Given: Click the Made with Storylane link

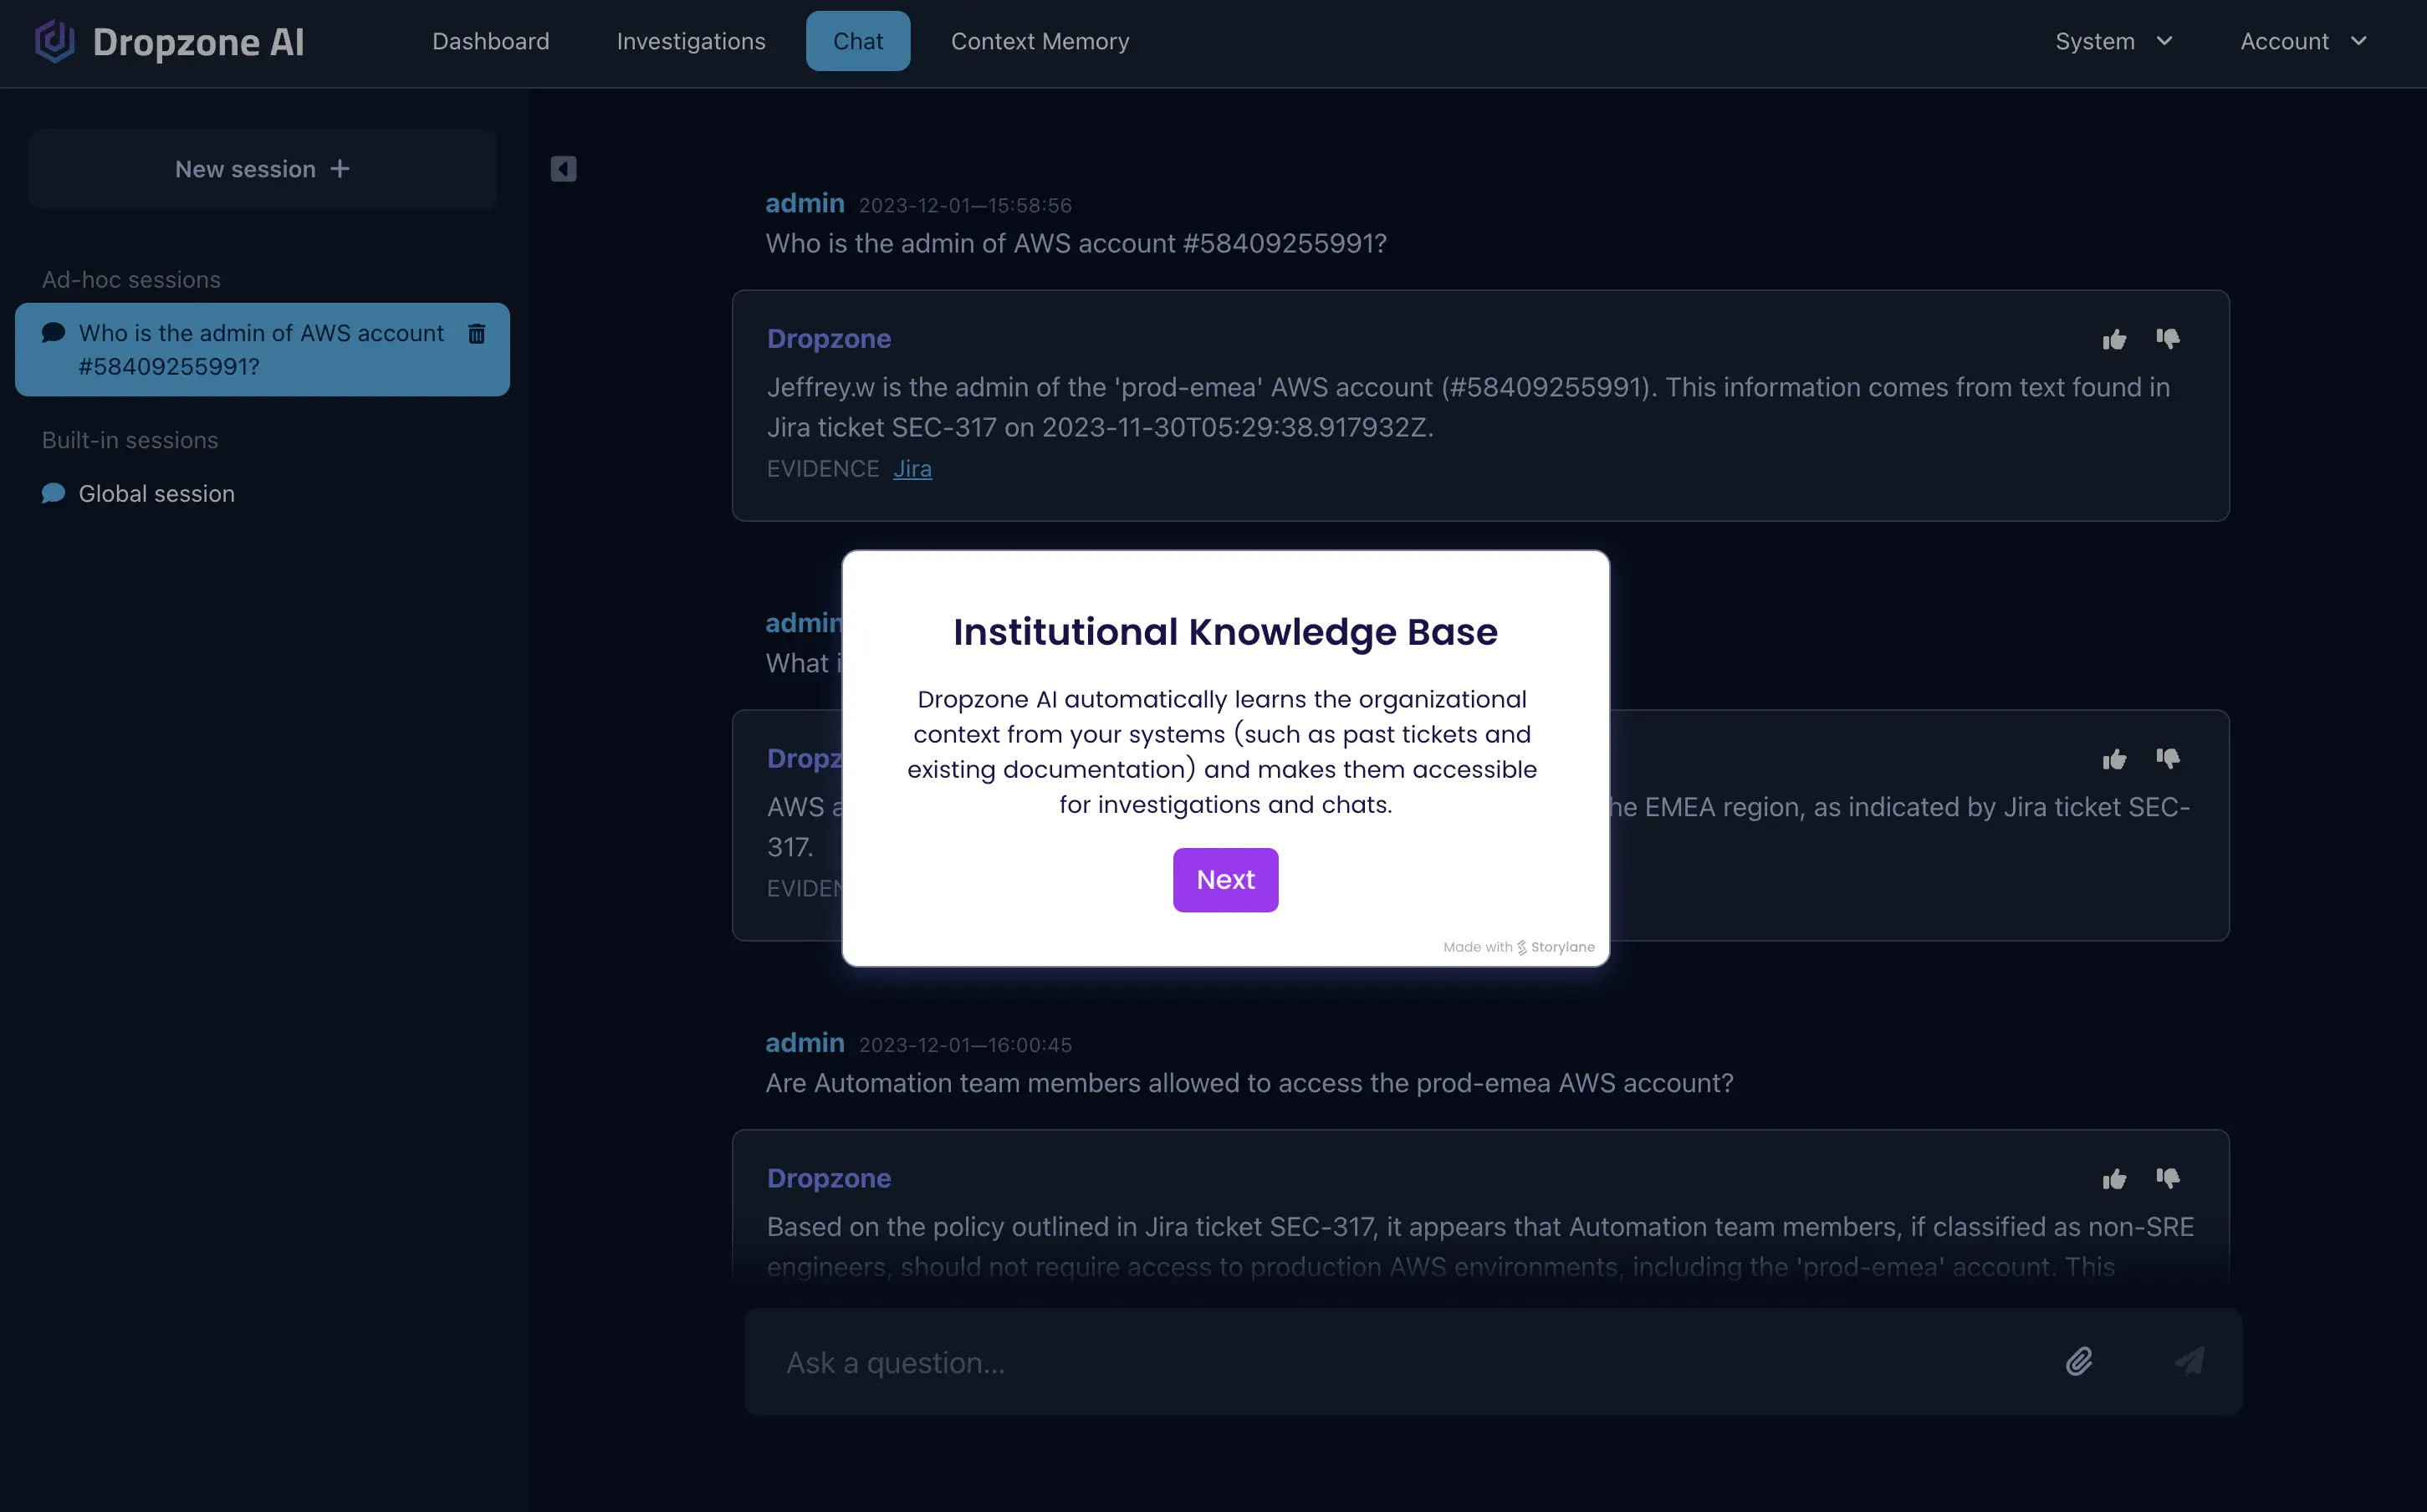Looking at the screenshot, I should tap(1518, 947).
